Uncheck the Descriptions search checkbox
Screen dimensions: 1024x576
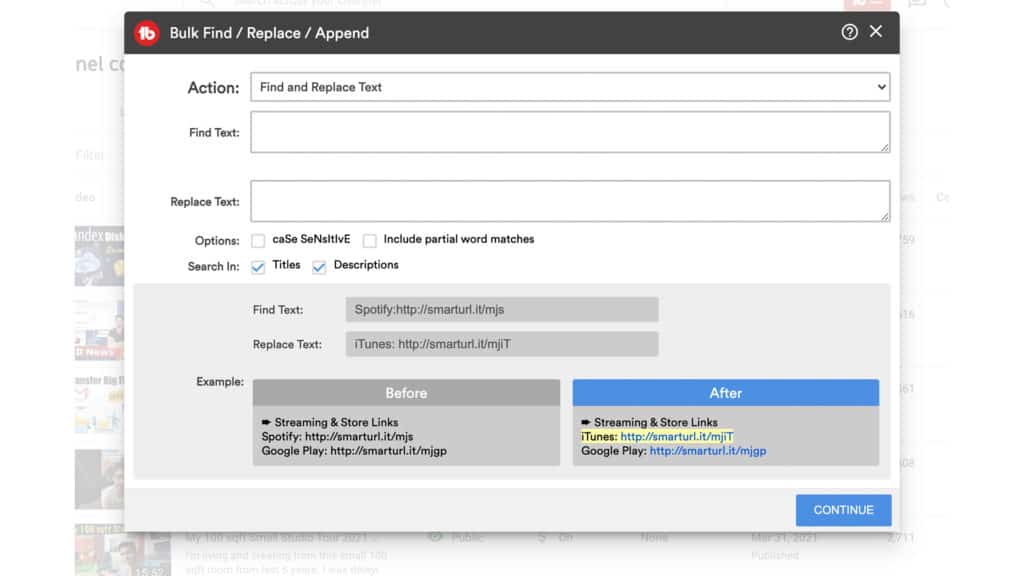(319, 267)
